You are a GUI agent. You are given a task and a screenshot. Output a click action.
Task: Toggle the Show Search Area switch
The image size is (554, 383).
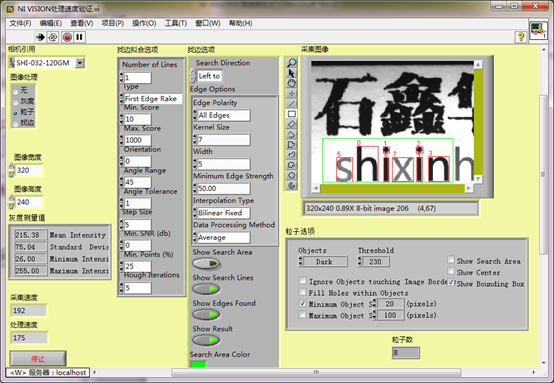click(x=206, y=264)
